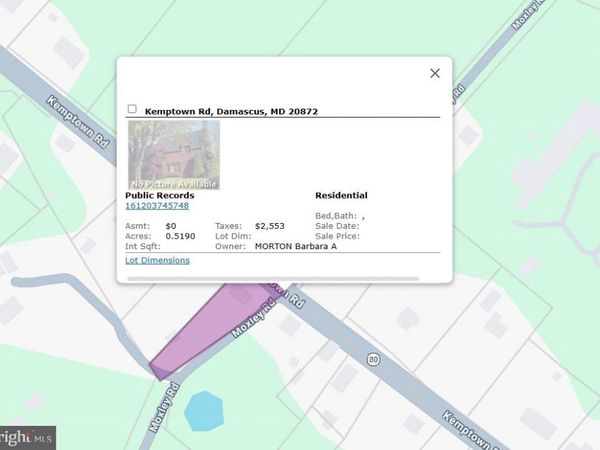Click the Asmt value $0

click(171, 226)
